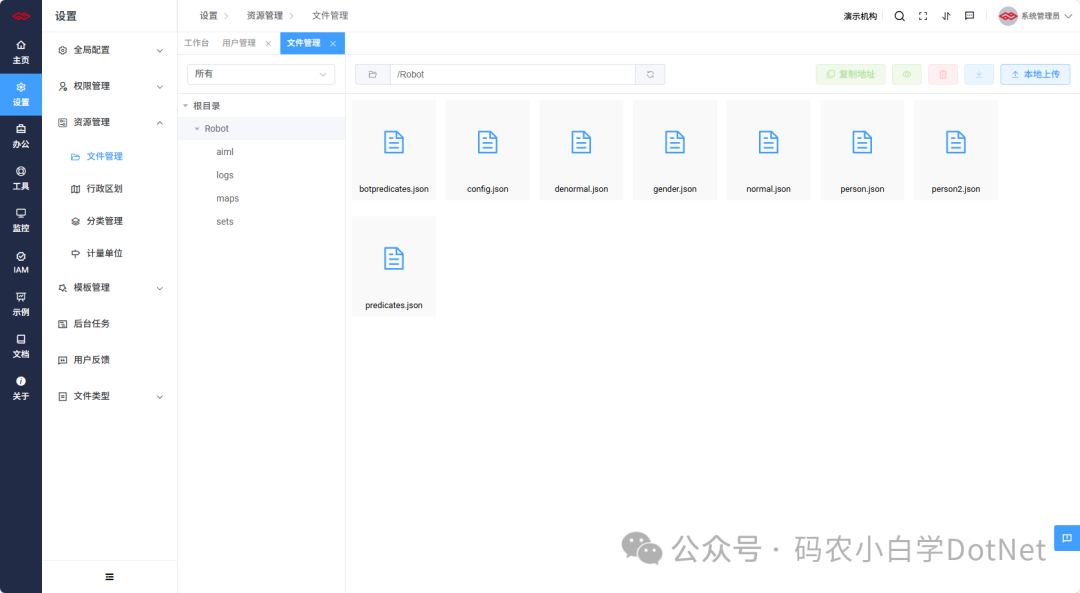Click 复制地址 copy address button
1080x593 pixels.
tap(851, 74)
